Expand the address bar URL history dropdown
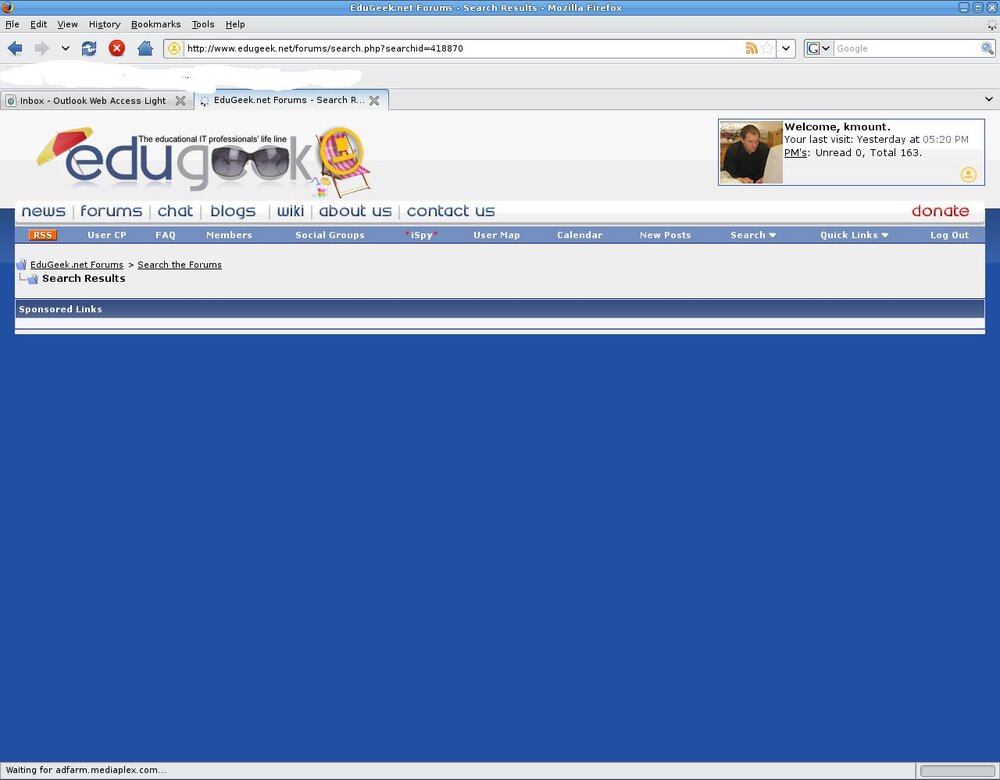 coord(786,48)
